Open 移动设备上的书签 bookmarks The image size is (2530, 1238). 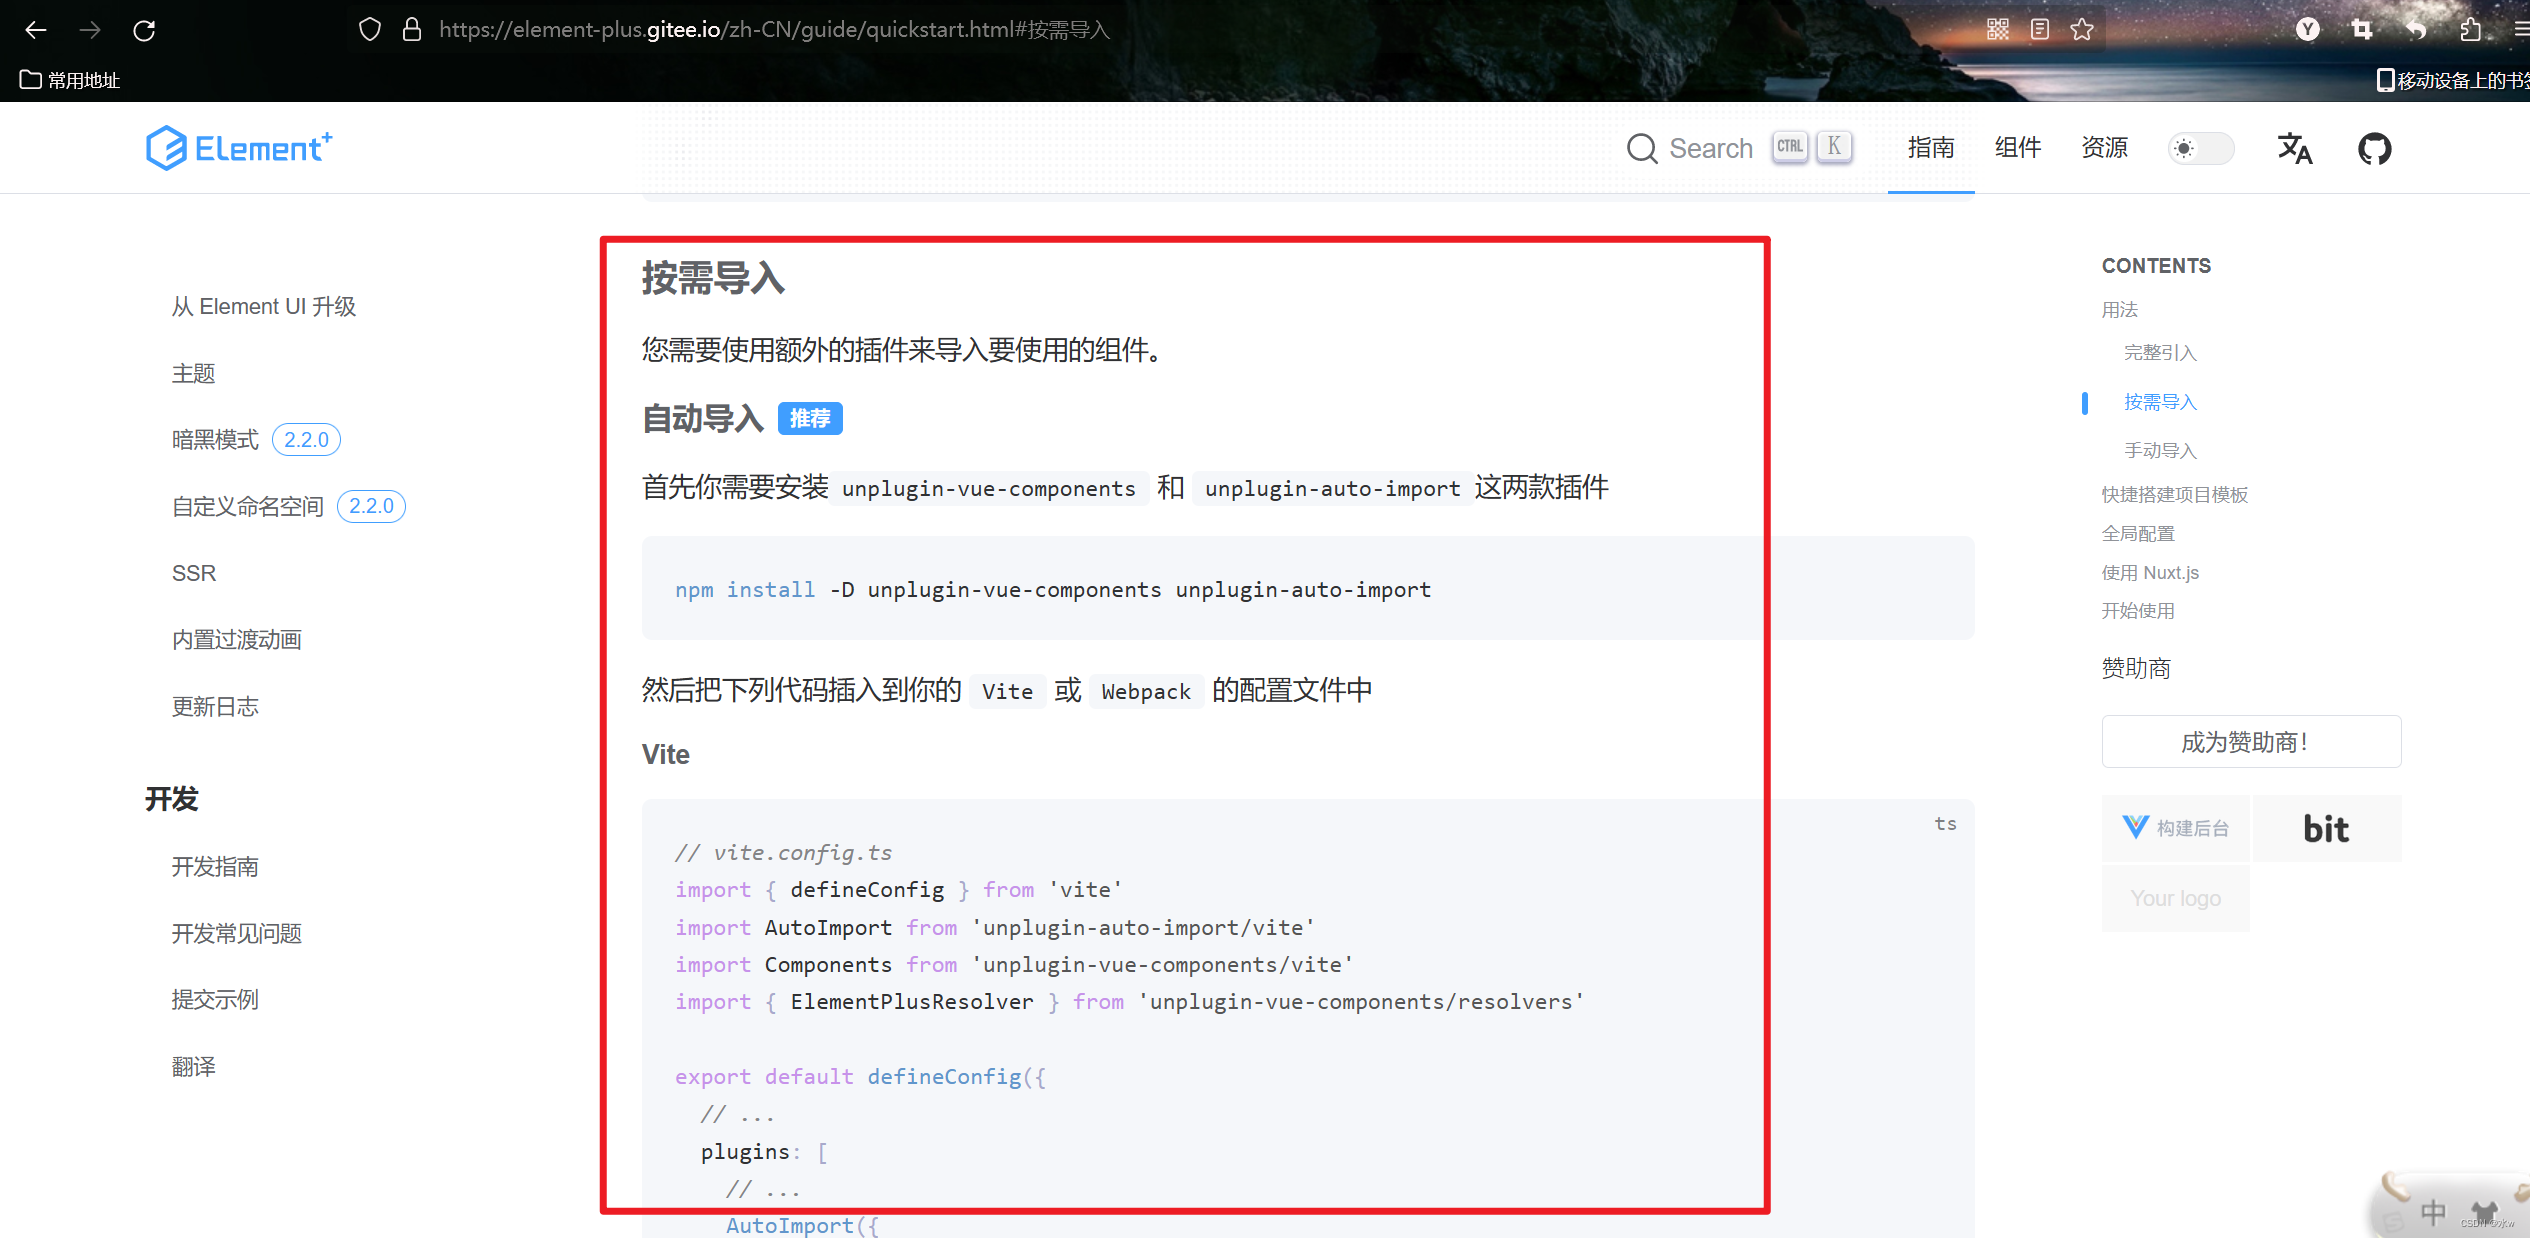pos(2452,80)
